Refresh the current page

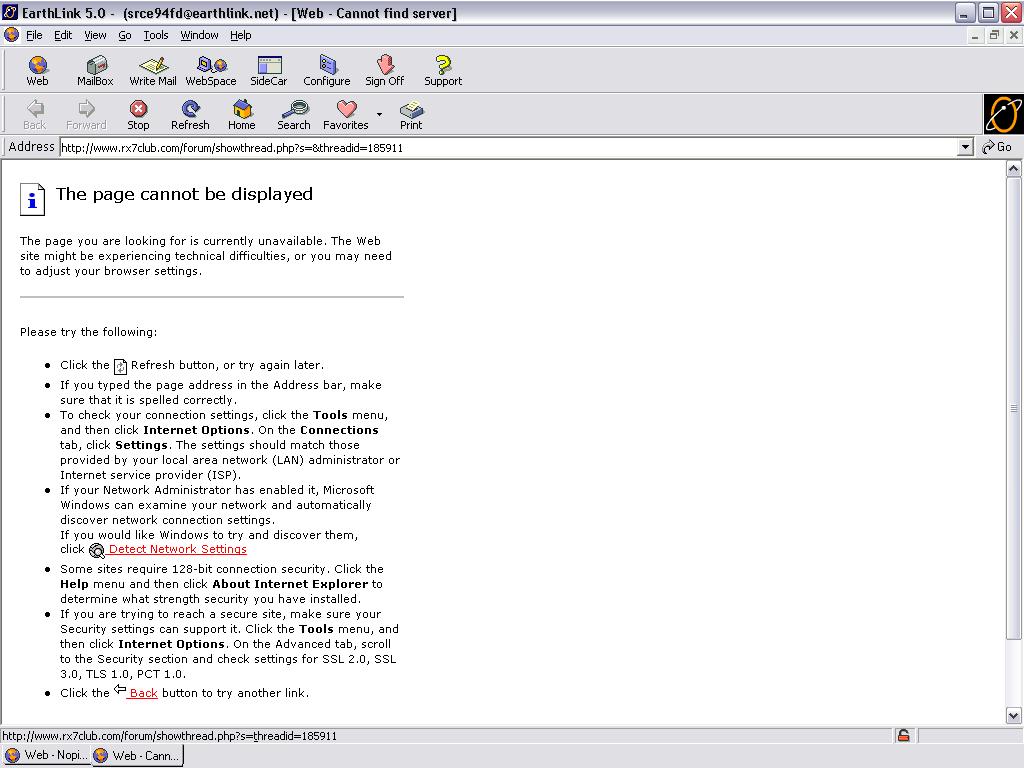(190, 114)
